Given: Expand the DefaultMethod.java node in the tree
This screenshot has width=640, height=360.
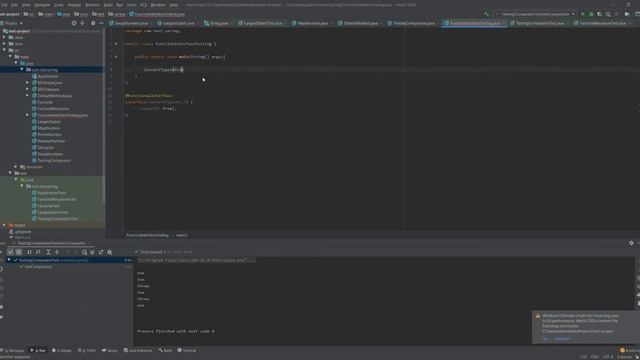Looking at the screenshot, I should pos(28,96).
